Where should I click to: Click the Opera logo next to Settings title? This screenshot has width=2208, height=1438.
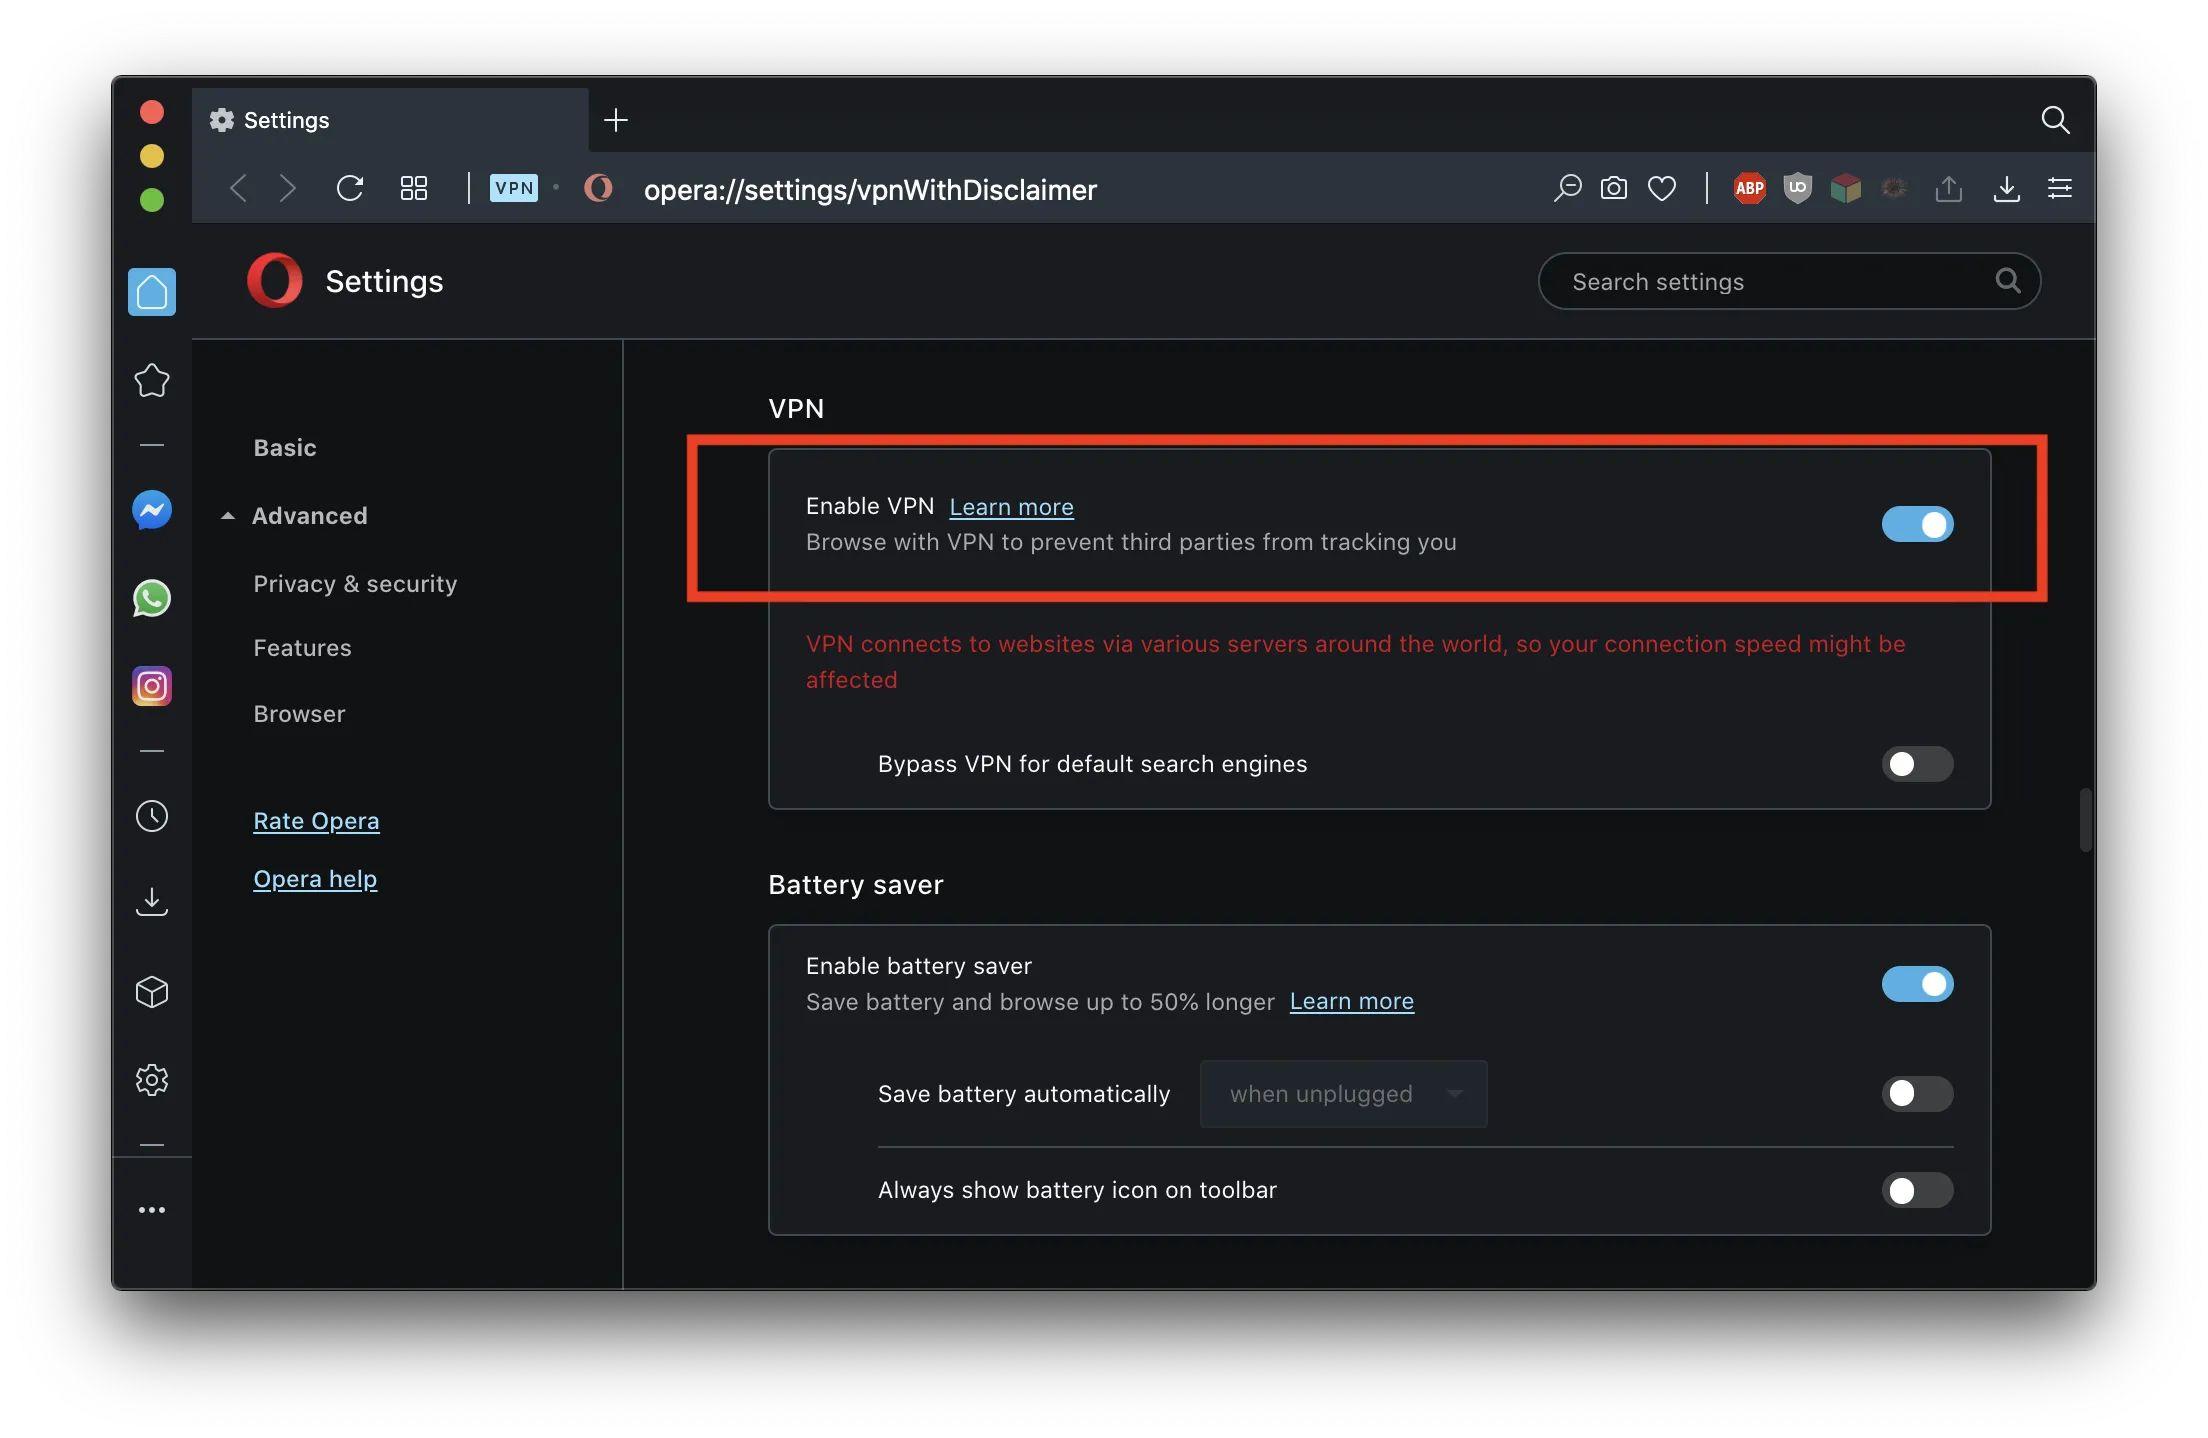pyautogui.click(x=274, y=281)
